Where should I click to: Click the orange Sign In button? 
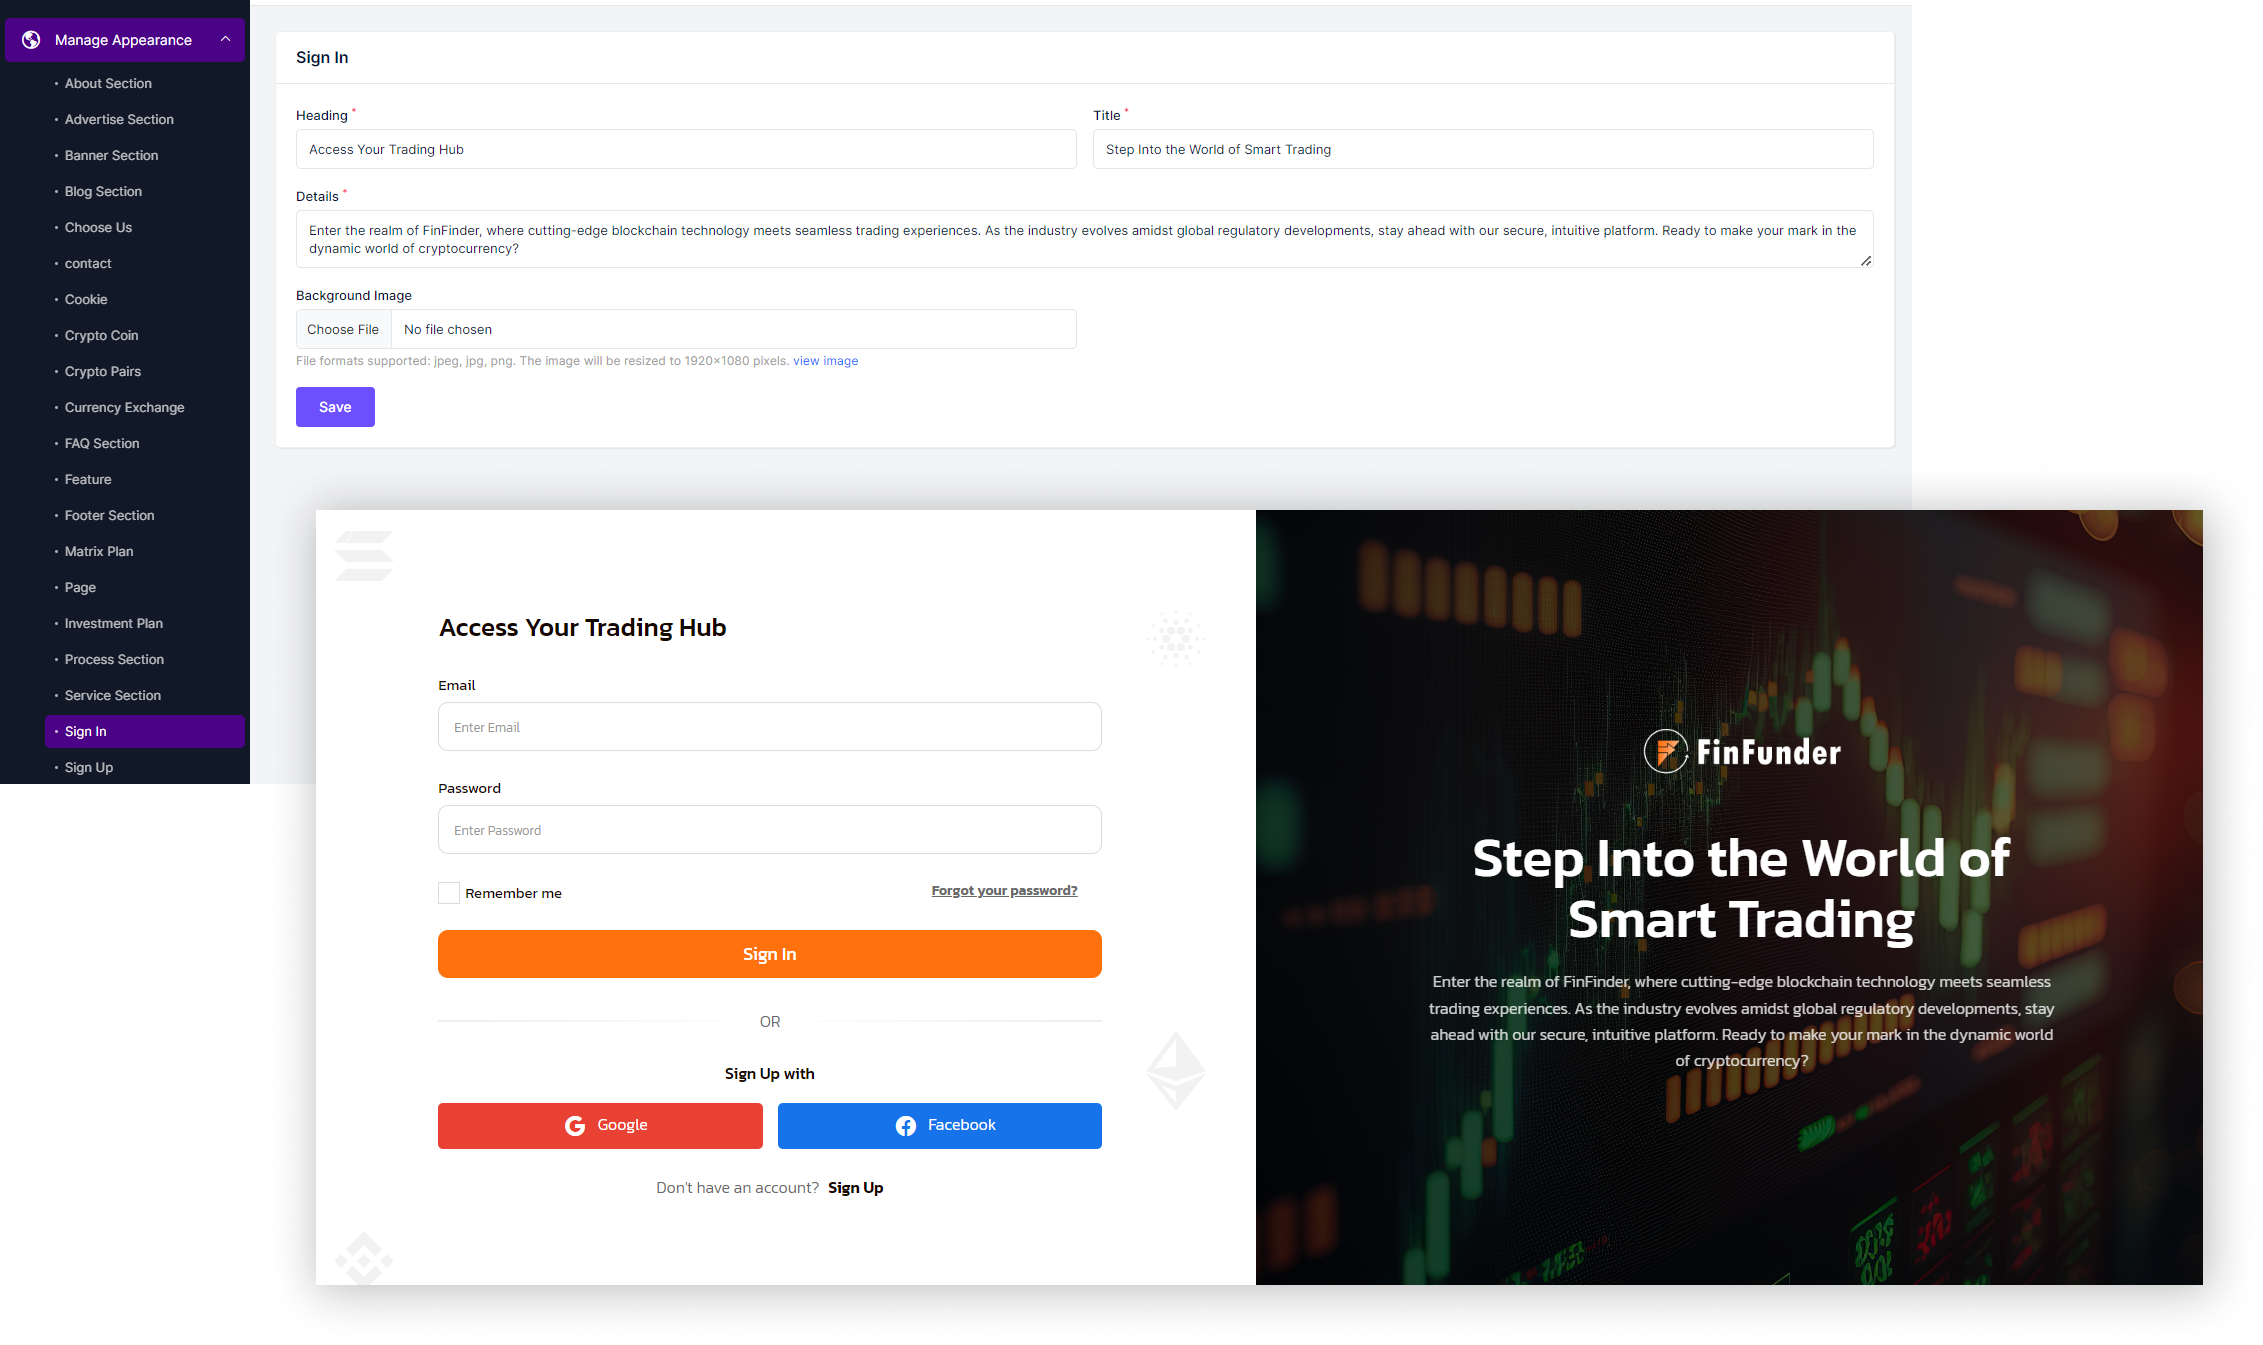tap(770, 954)
